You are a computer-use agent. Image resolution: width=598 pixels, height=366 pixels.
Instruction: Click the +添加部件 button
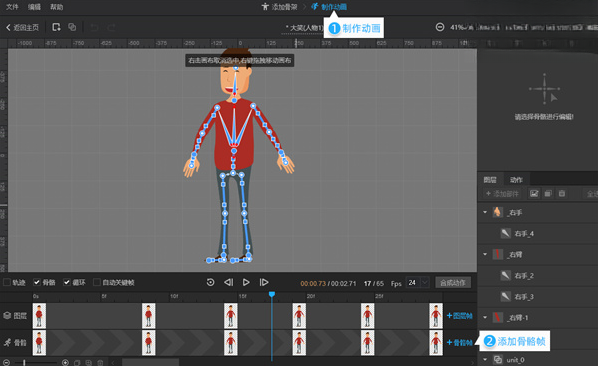pos(502,194)
